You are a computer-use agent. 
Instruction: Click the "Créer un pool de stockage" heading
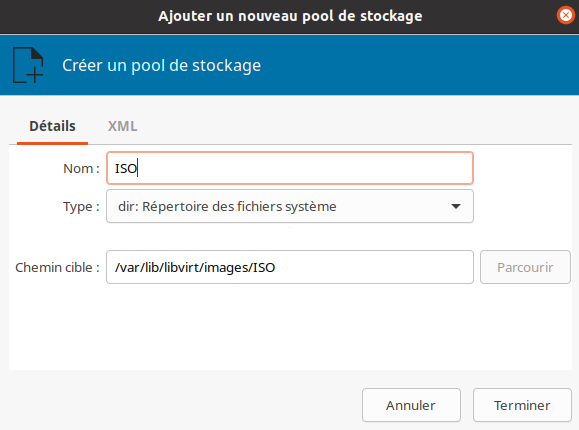161,65
